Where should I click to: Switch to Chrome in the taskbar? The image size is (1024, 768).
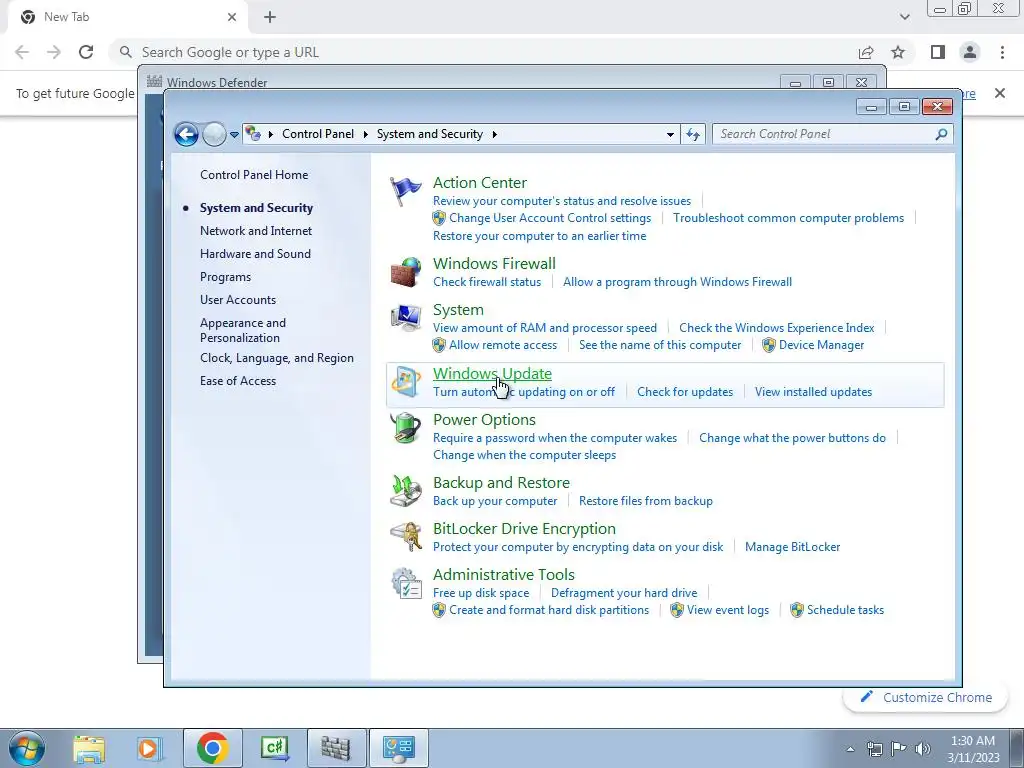click(212, 748)
